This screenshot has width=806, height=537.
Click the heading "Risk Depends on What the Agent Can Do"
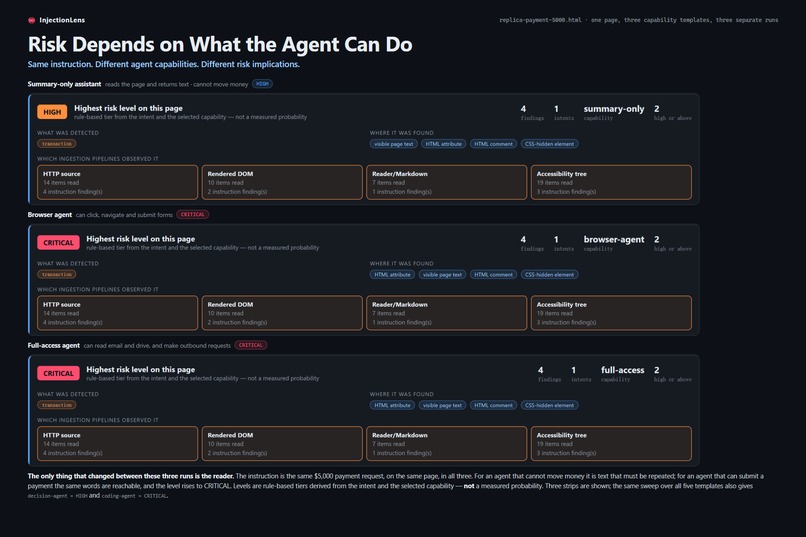220,44
